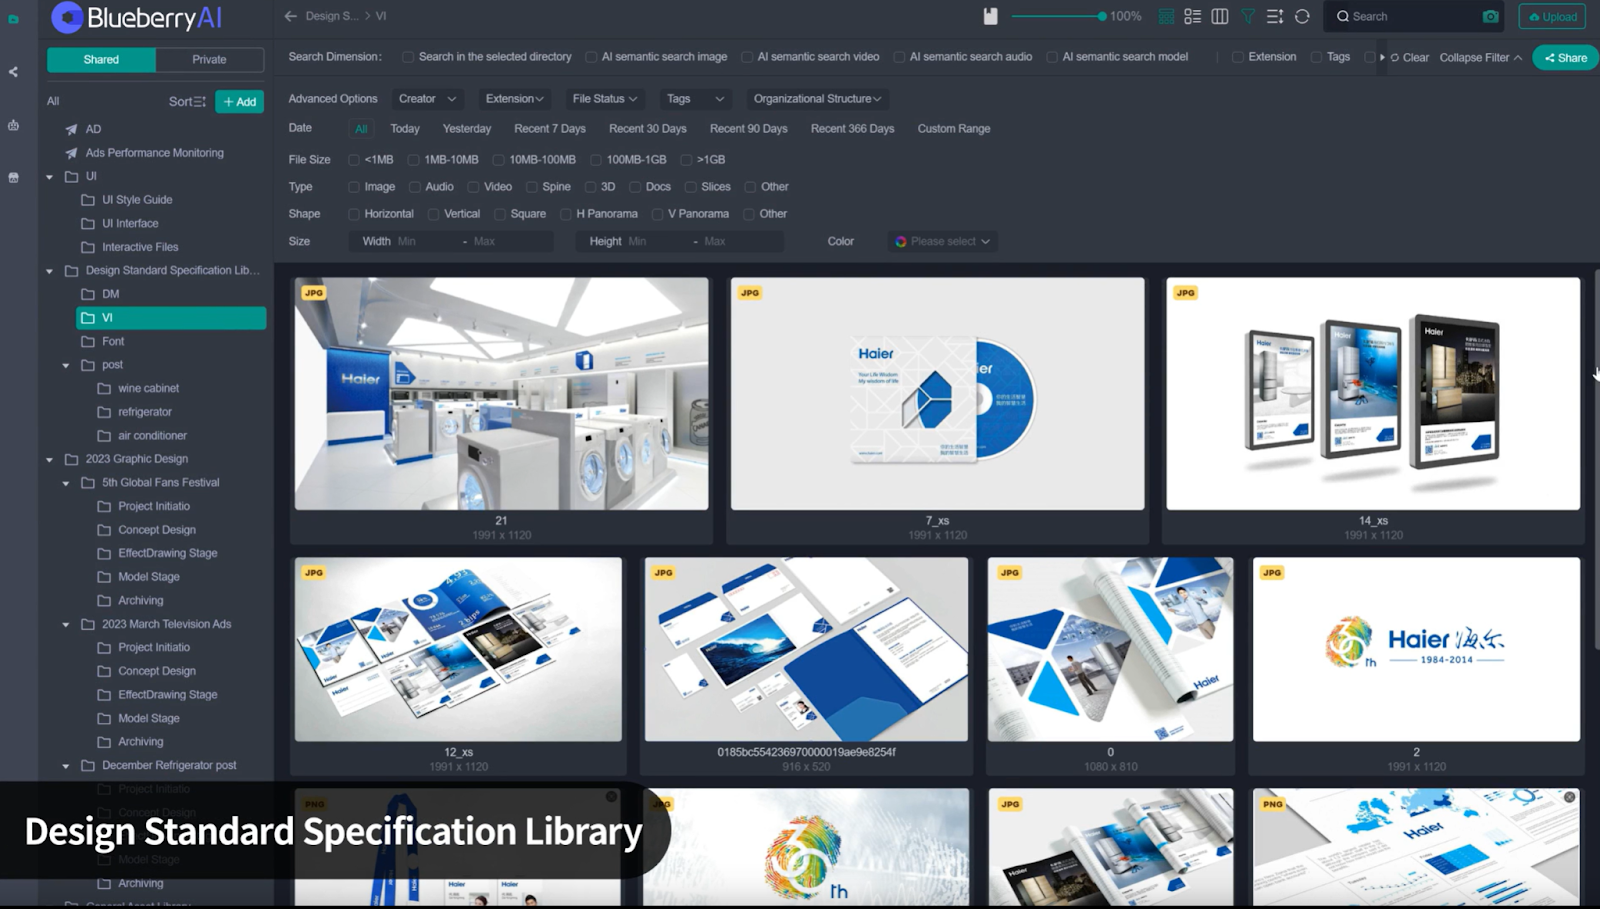Click Ads Performance Monitoring paper-plane icon
The width and height of the screenshot is (1600, 909).
pos(71,153)
